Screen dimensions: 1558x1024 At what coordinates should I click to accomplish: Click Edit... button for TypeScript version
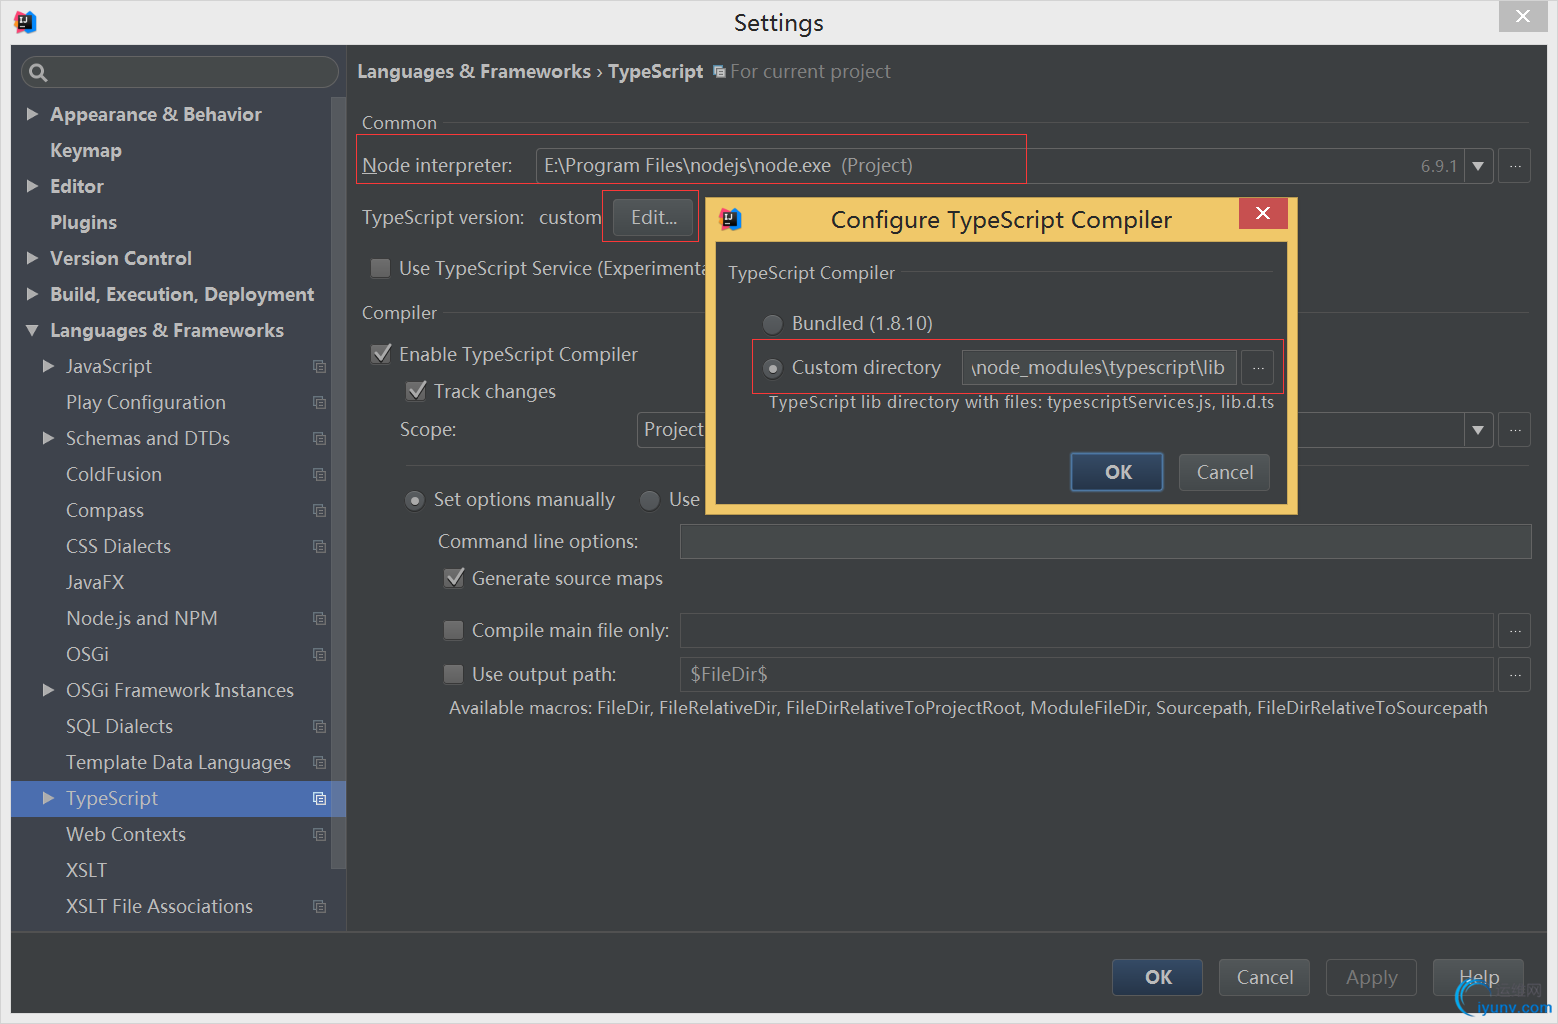click(x=653, y=217)
